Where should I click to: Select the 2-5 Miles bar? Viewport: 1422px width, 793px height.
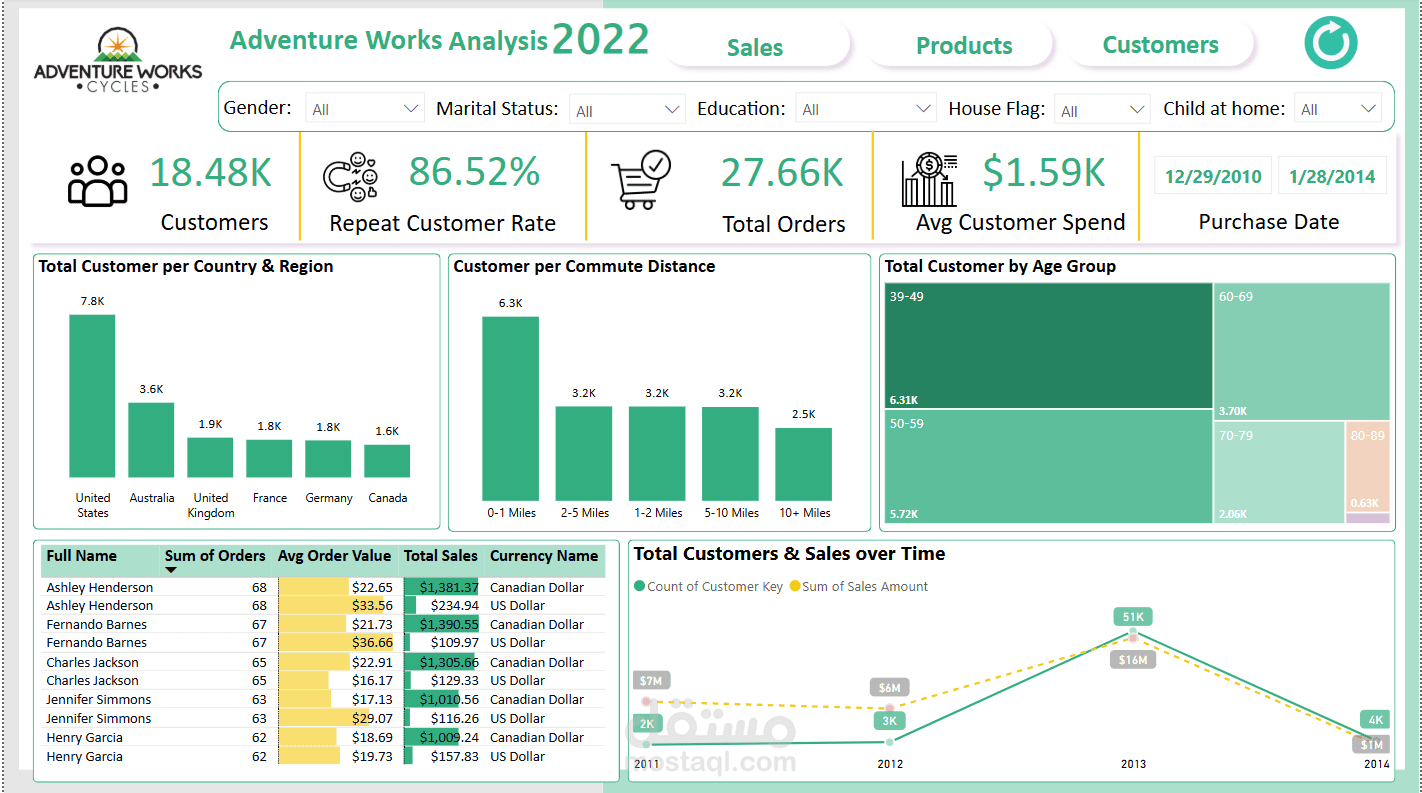coord(584,453)
